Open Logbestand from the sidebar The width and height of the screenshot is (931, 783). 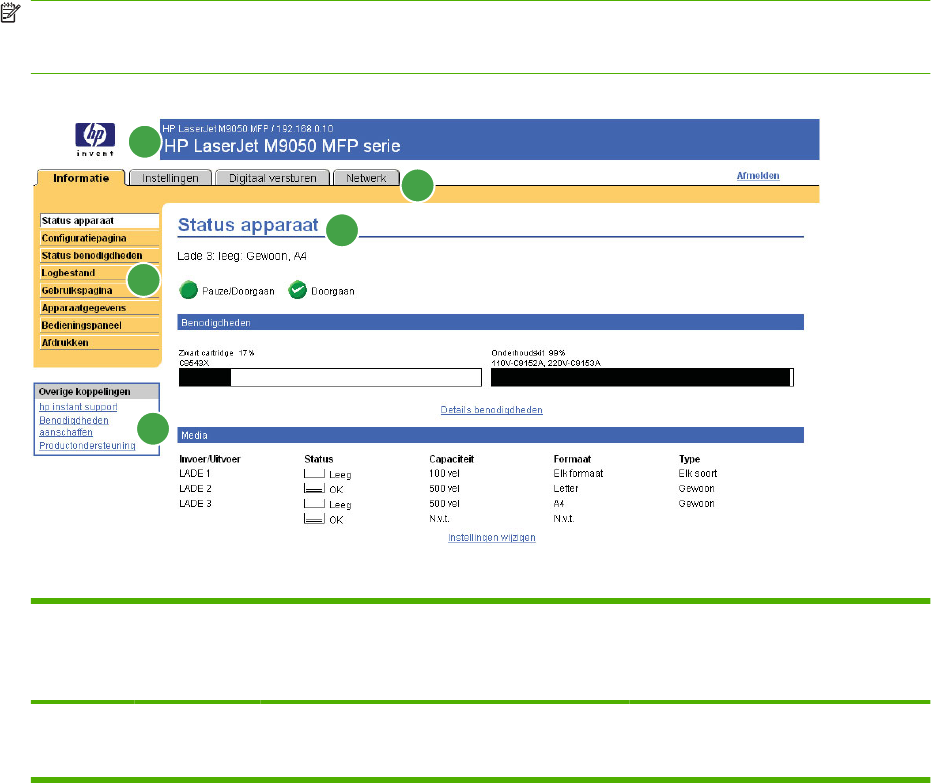(x=99, y=273)
